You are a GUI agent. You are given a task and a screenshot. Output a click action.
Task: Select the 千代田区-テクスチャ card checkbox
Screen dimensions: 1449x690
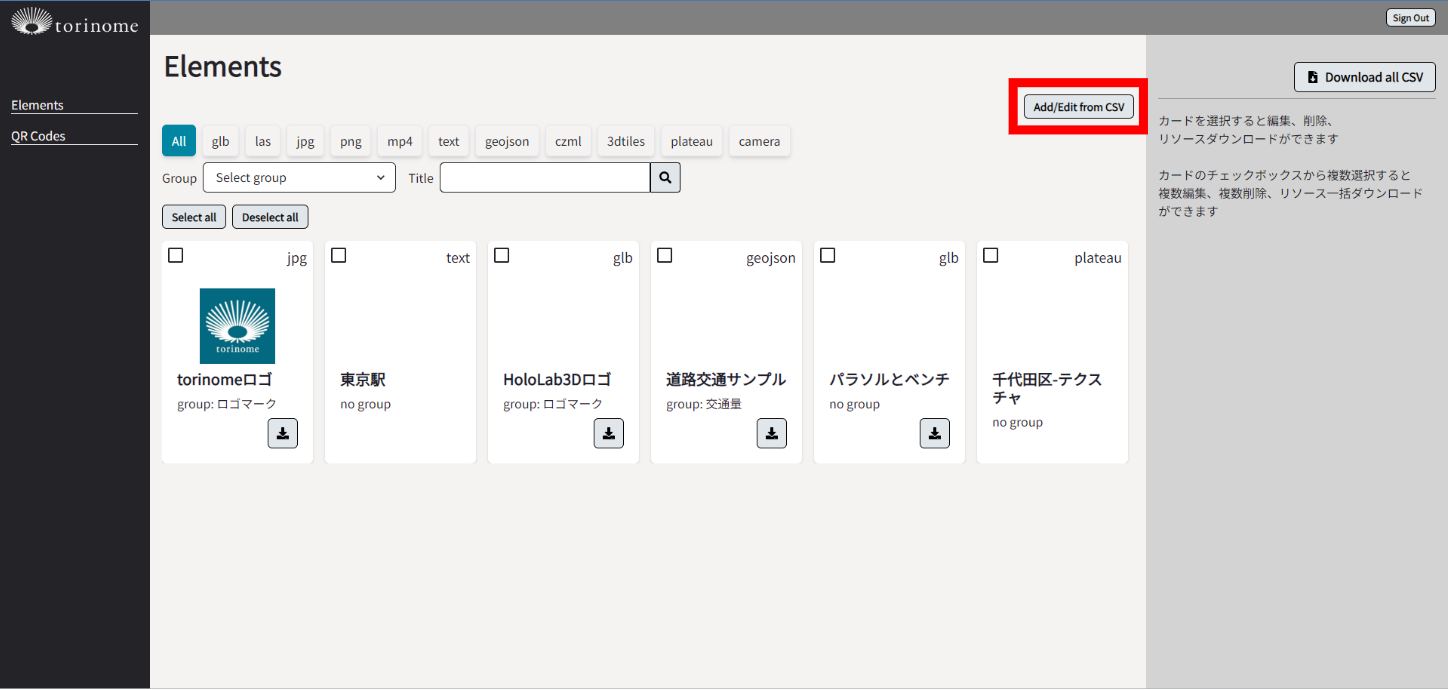point(991,256)
